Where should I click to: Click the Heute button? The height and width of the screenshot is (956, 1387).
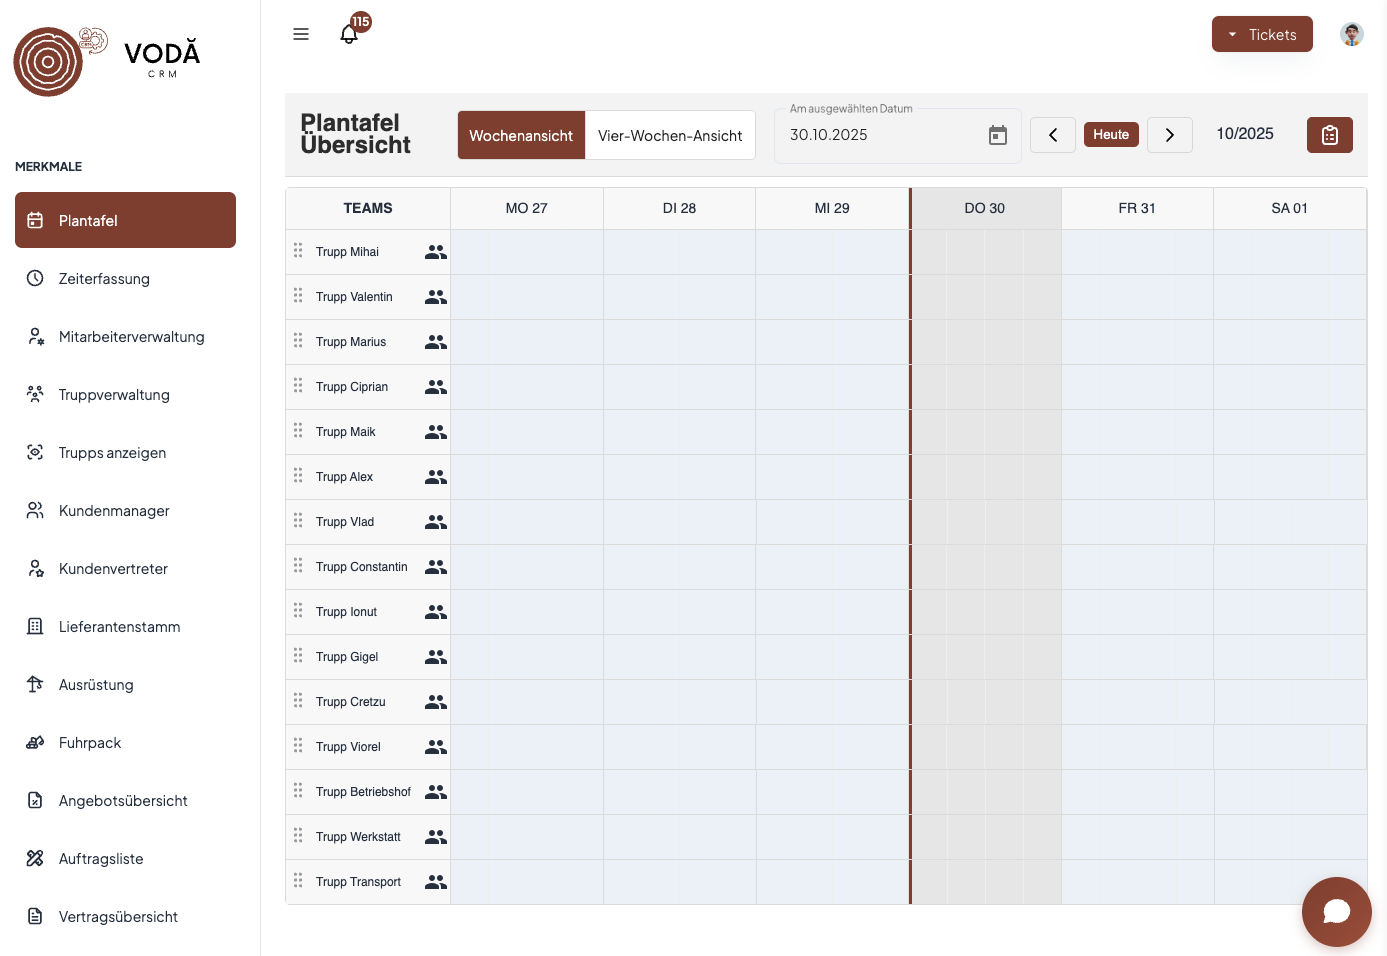[1111, 135]
